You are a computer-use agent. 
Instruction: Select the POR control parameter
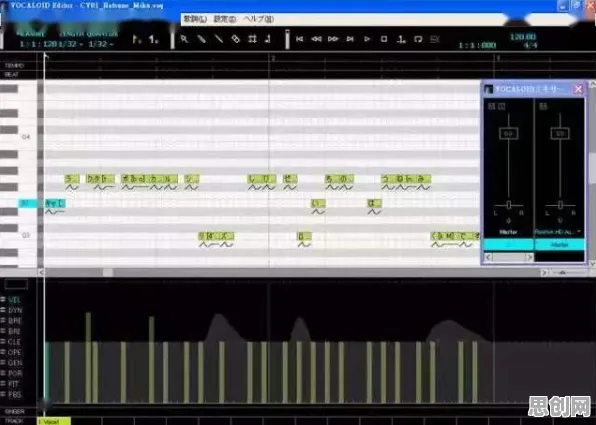[14, 373]
